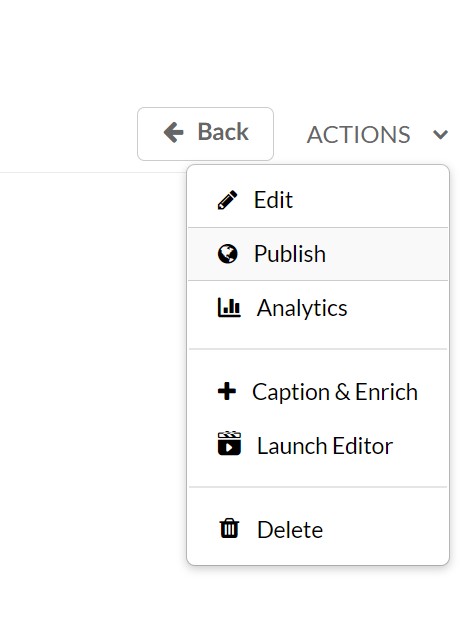Choose the Caption & Enrich option
Viewport: 460px width, 621px height.
click(x=318, y=392)
